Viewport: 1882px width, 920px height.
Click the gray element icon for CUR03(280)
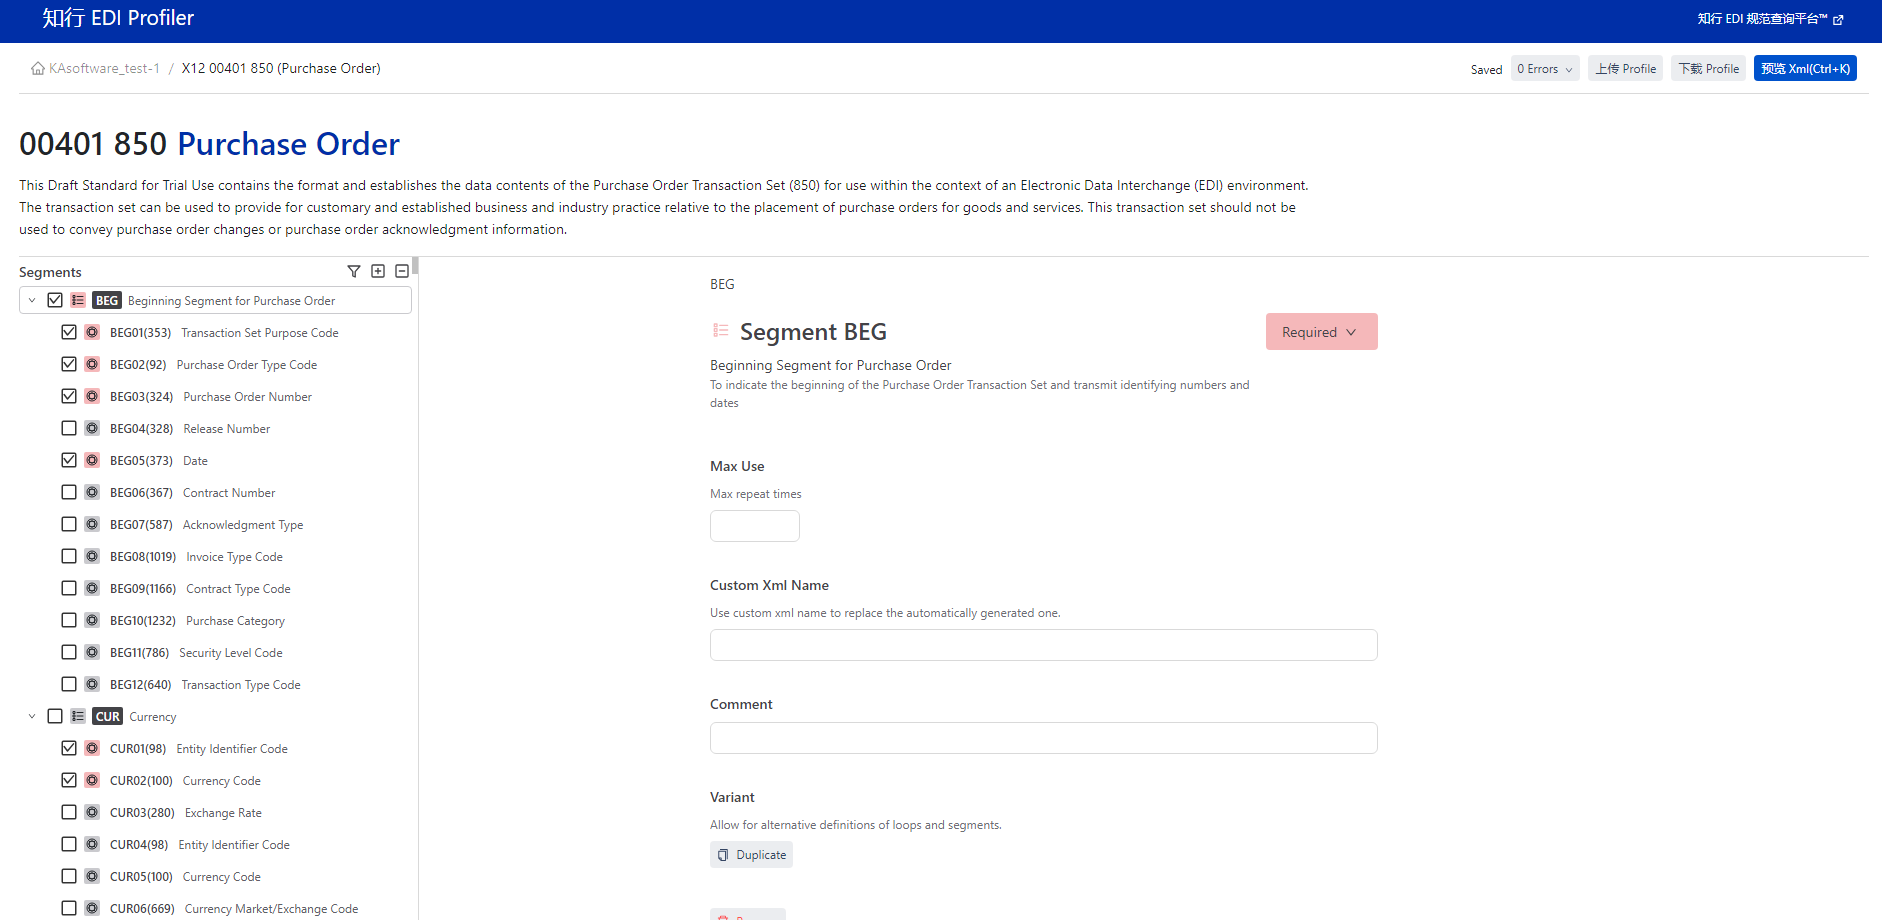(x=92, y=812)
